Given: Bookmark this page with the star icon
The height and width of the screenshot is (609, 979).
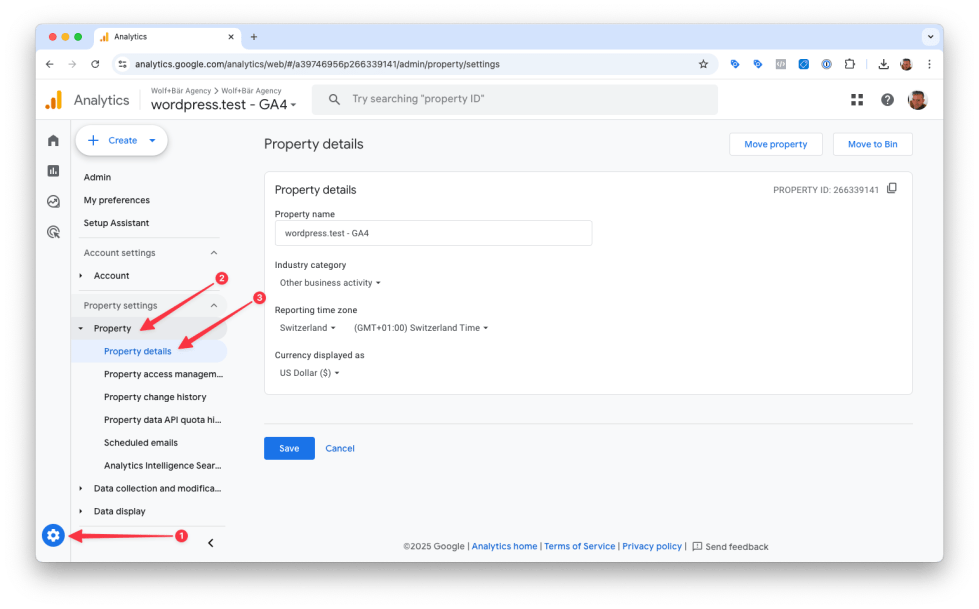Looking at the screenshot, I should 703,64.
